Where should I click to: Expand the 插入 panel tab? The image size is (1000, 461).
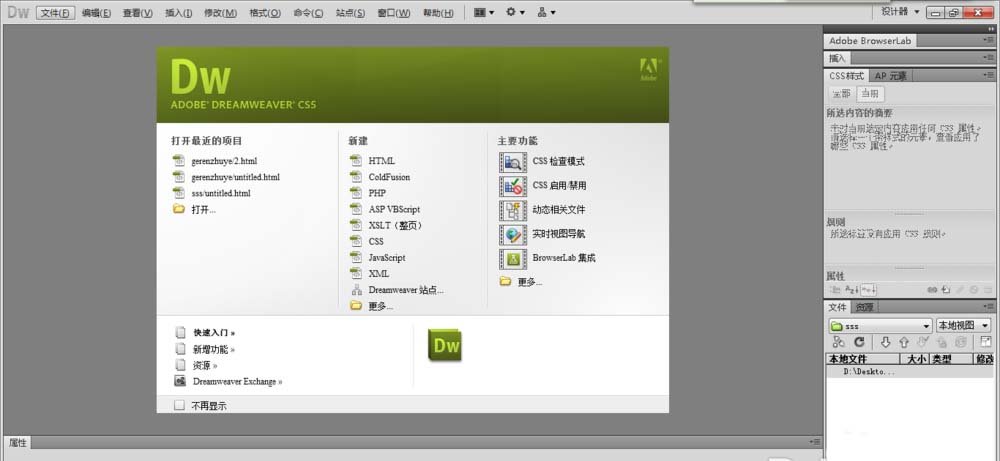point(837,58)
